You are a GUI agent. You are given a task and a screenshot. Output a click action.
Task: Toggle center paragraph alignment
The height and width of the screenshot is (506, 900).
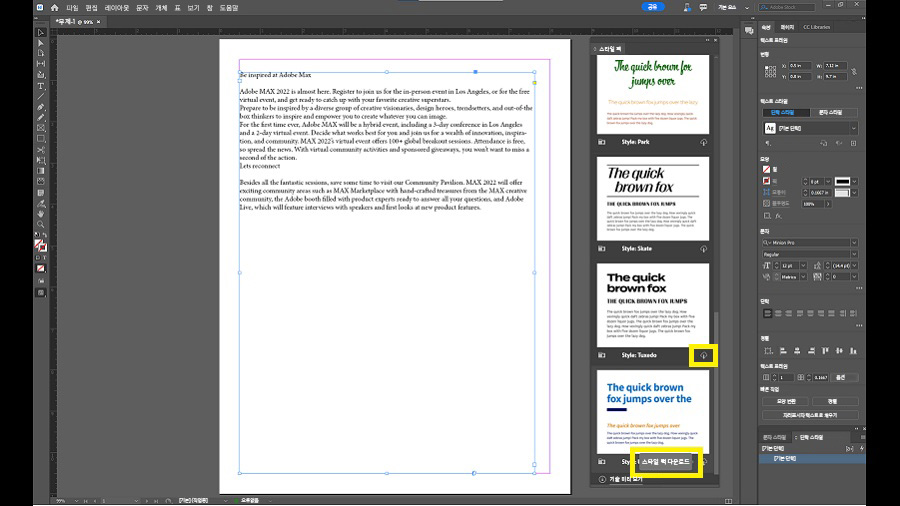click(x=778, y=313)
